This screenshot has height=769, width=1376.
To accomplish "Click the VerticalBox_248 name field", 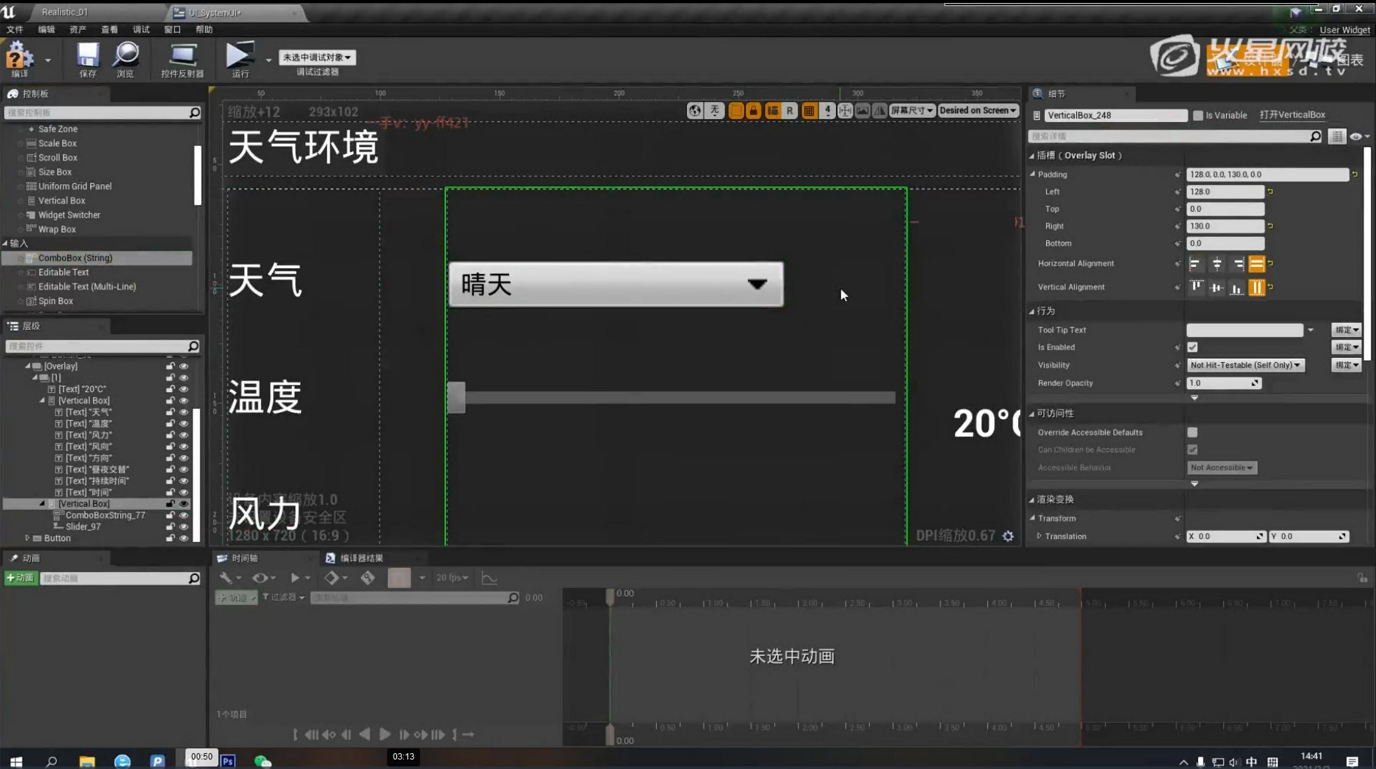I will click(x=1115, y=115).
